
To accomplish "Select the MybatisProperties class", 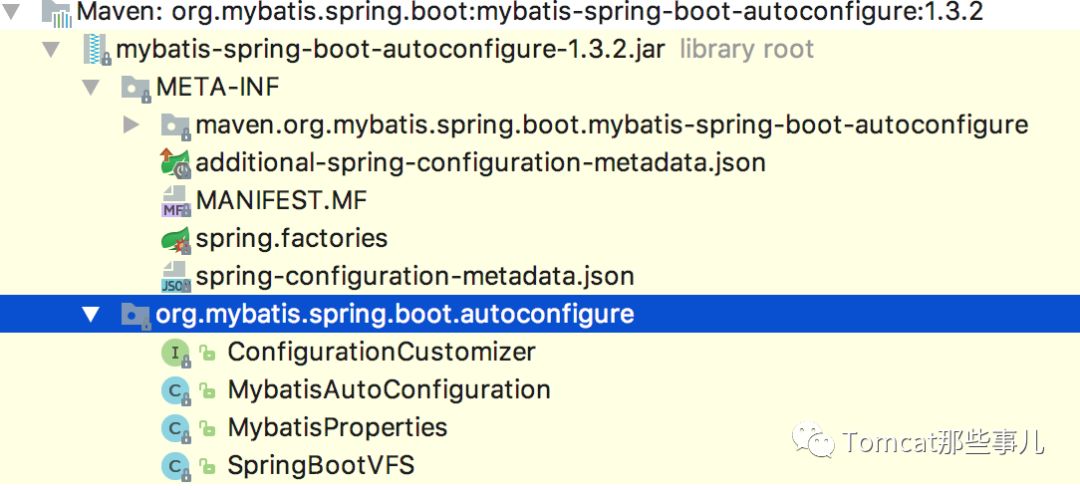I will point(338,427).
